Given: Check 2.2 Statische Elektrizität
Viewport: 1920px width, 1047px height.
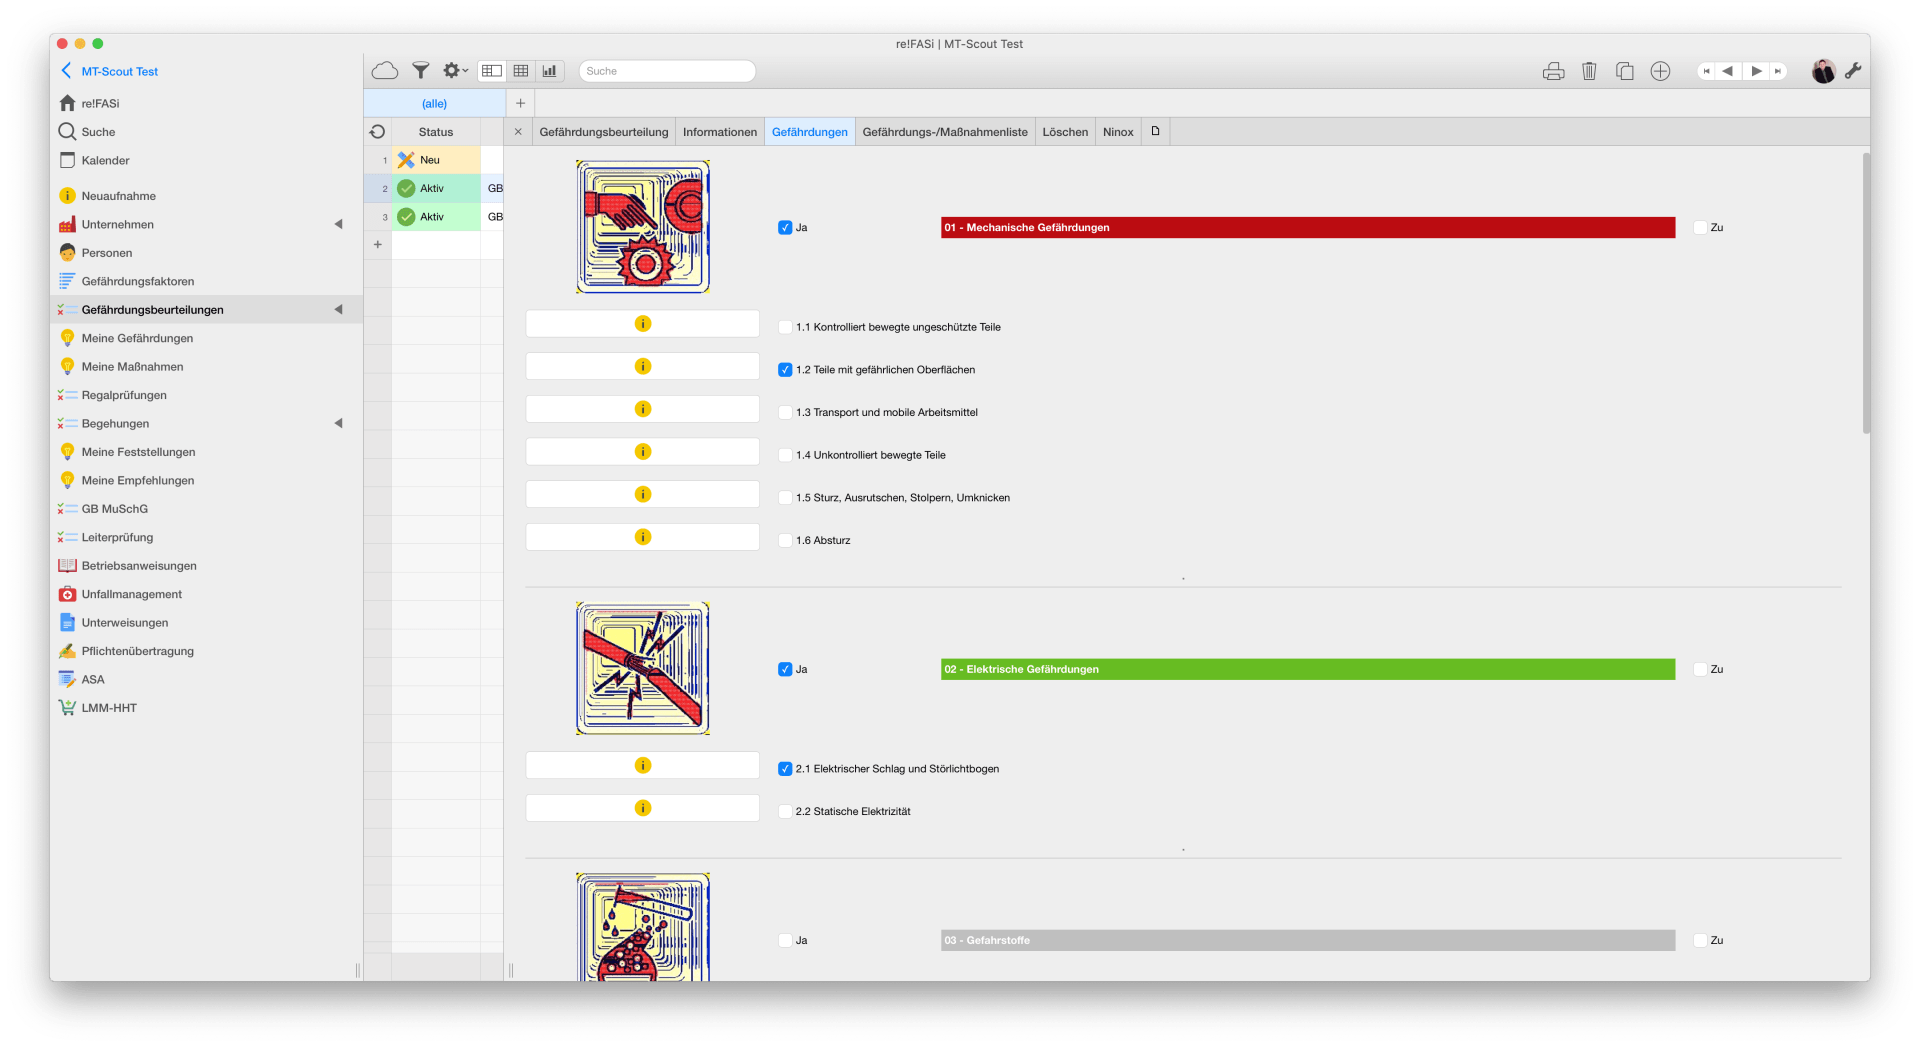Looking at the screenshot, I should tap(785, 812).
